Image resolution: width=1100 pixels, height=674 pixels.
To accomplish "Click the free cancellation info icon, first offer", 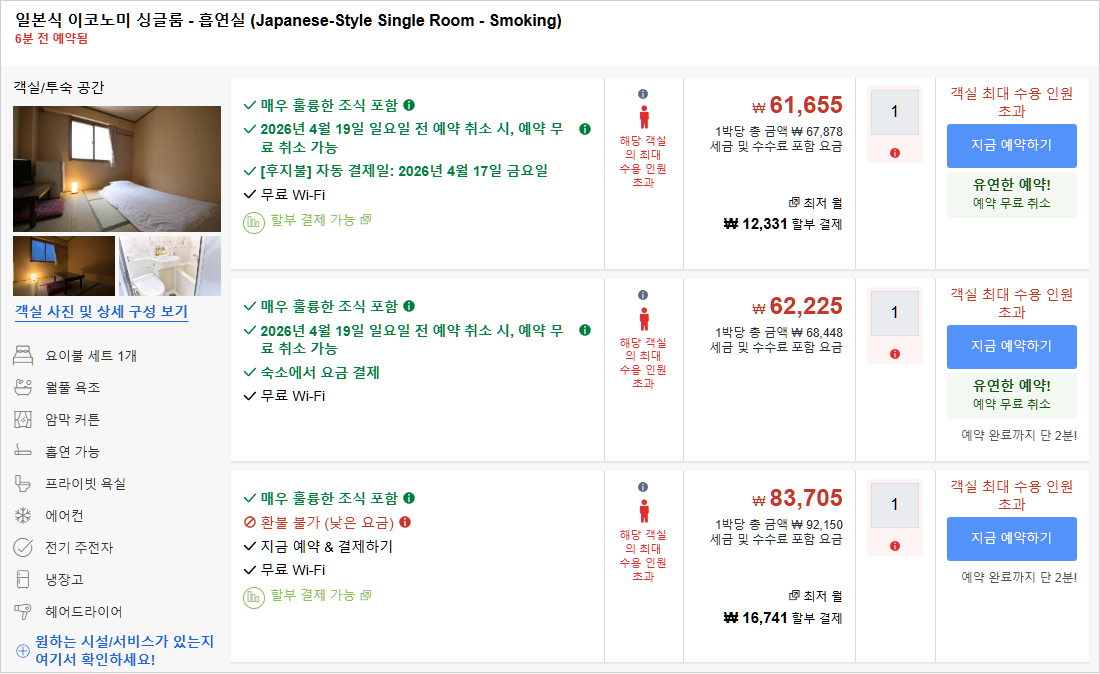I will point(585,129).
